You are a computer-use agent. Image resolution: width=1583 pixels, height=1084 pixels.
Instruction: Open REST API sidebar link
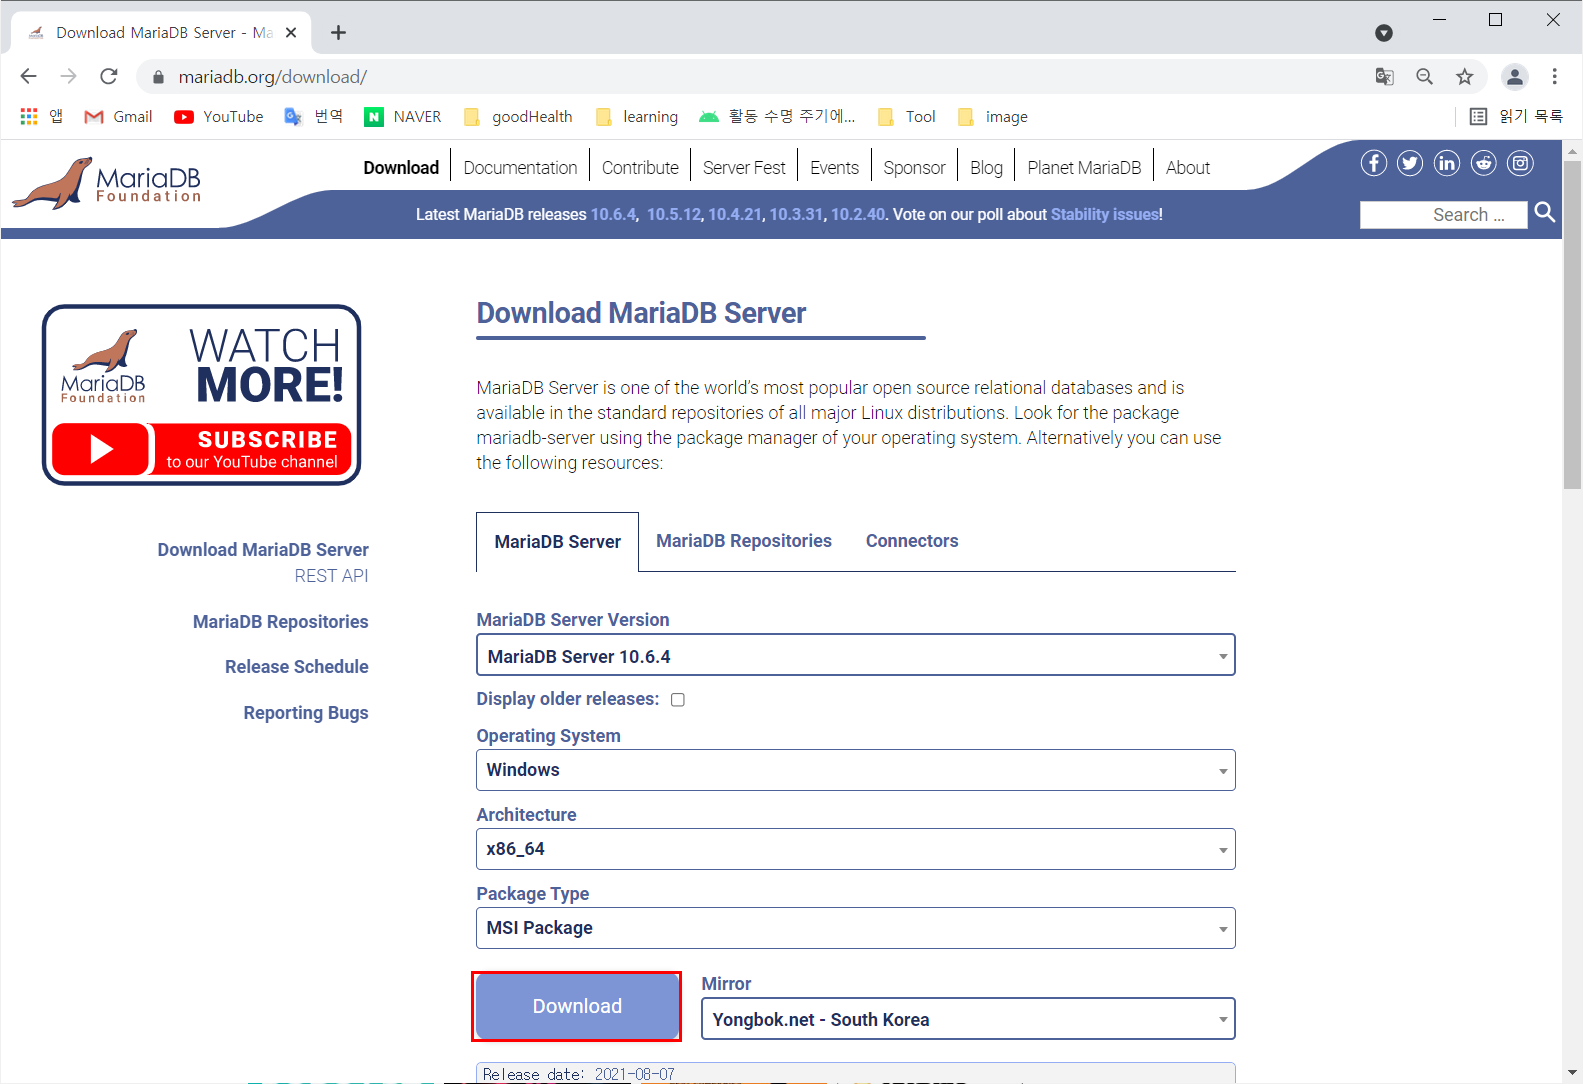(x=331, y=576)
